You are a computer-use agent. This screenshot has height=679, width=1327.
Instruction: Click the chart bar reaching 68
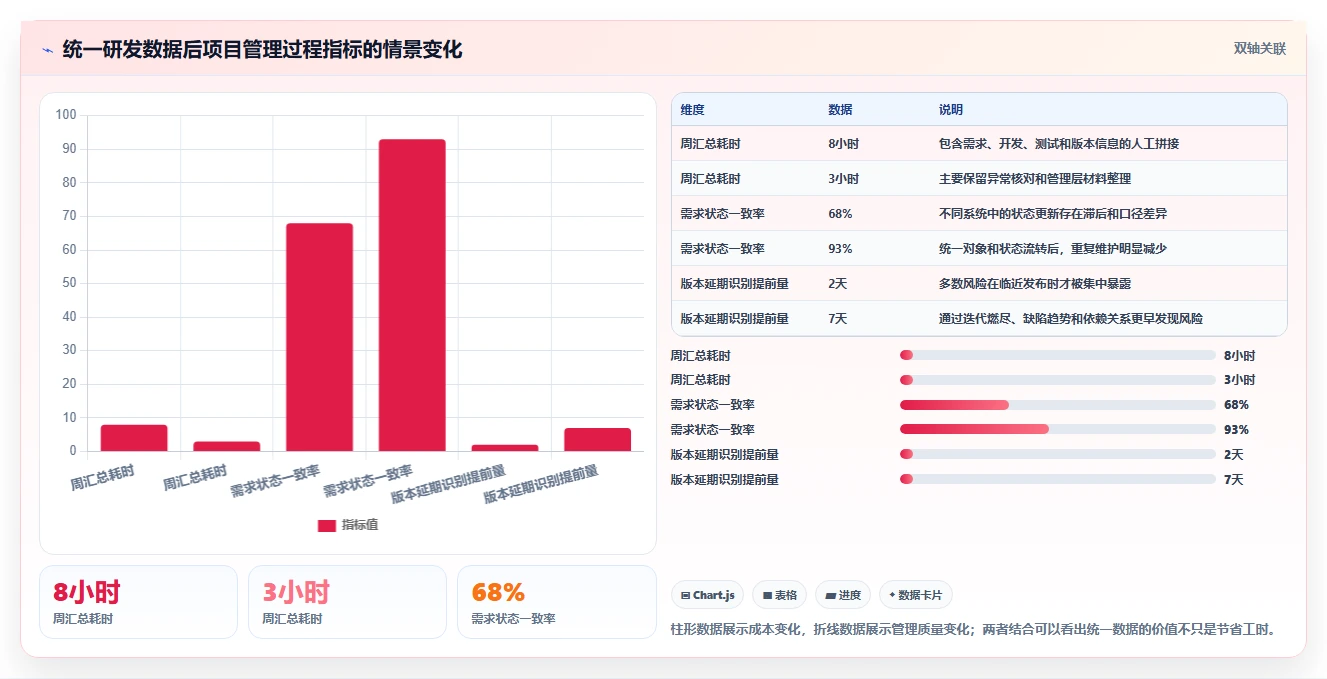(x=319, y=337)
